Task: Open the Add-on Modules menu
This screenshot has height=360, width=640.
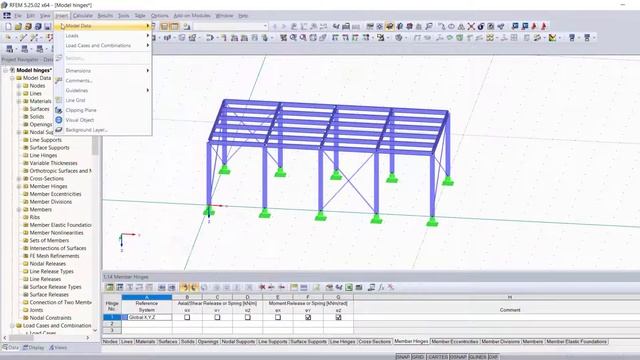Action: point(192,16)
